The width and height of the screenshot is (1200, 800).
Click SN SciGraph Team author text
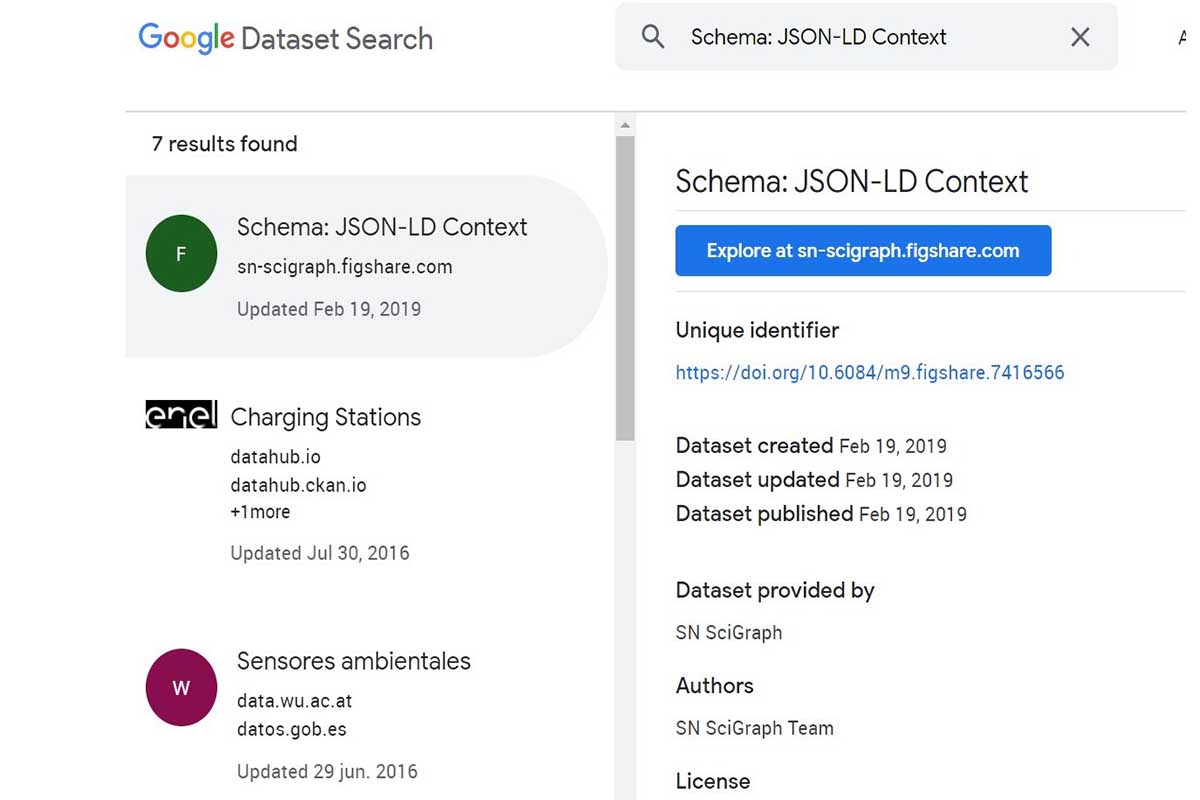pos(755,728)
